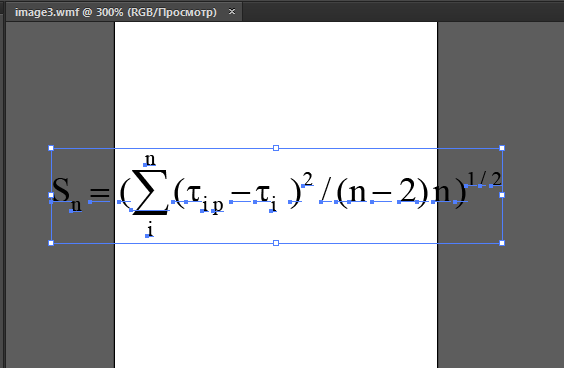Click the summation sigma symbol

click(150, 192)
